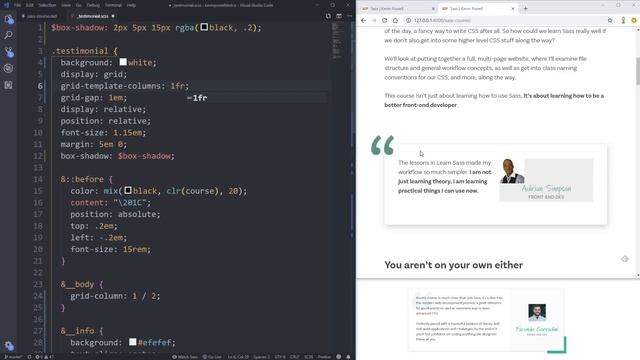Click the git branch name in status bar
Viewport: 640px width, 360px height.
(x=13, y=357)
